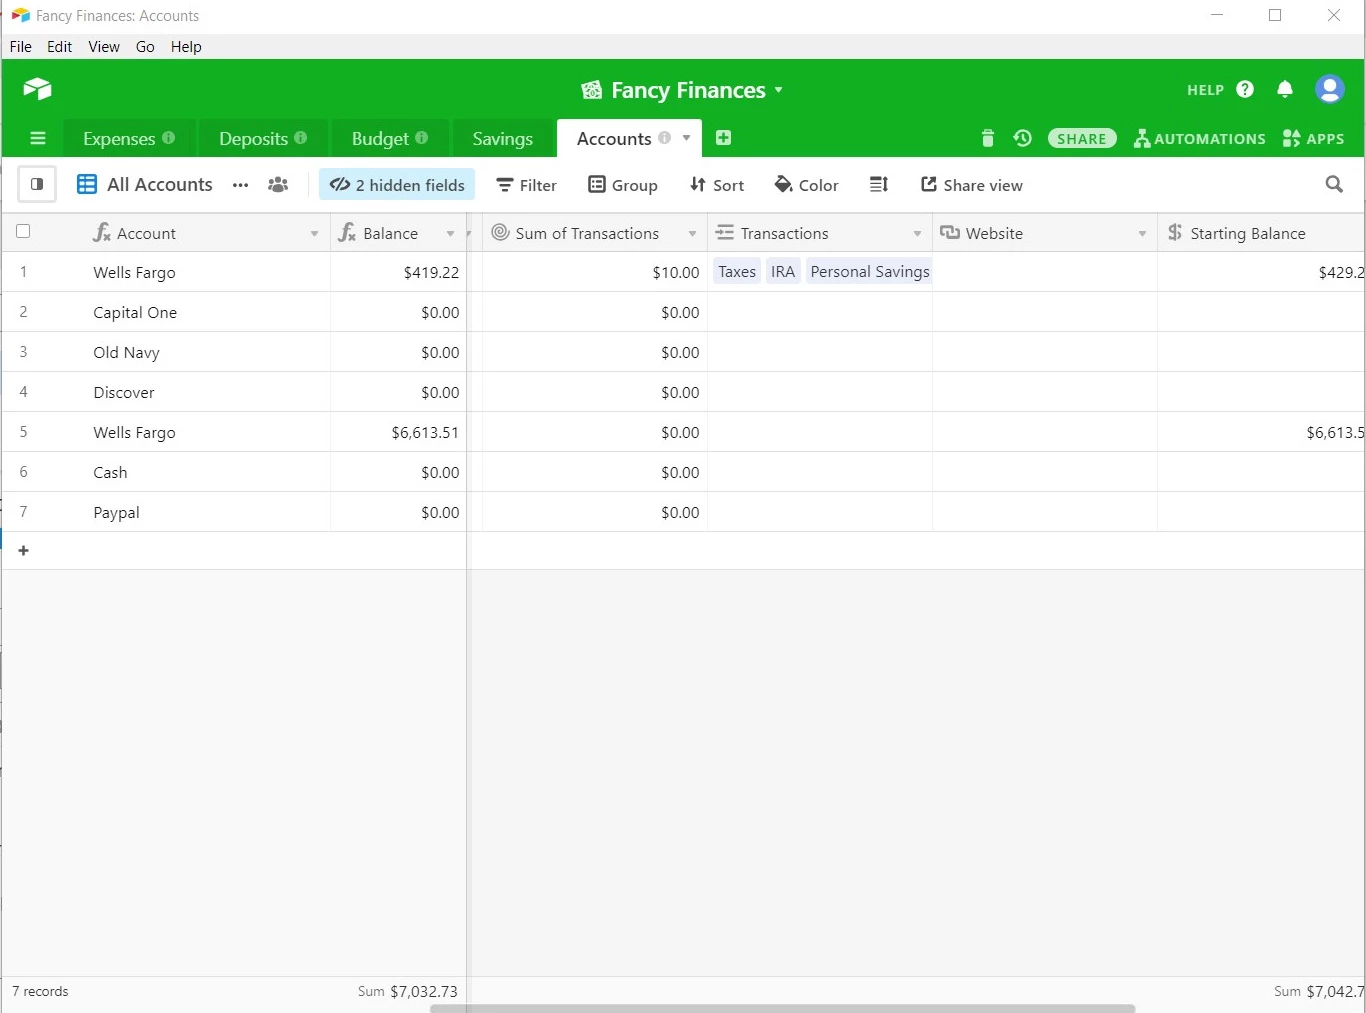Open base revision history clock icon

coord(1022,138)
